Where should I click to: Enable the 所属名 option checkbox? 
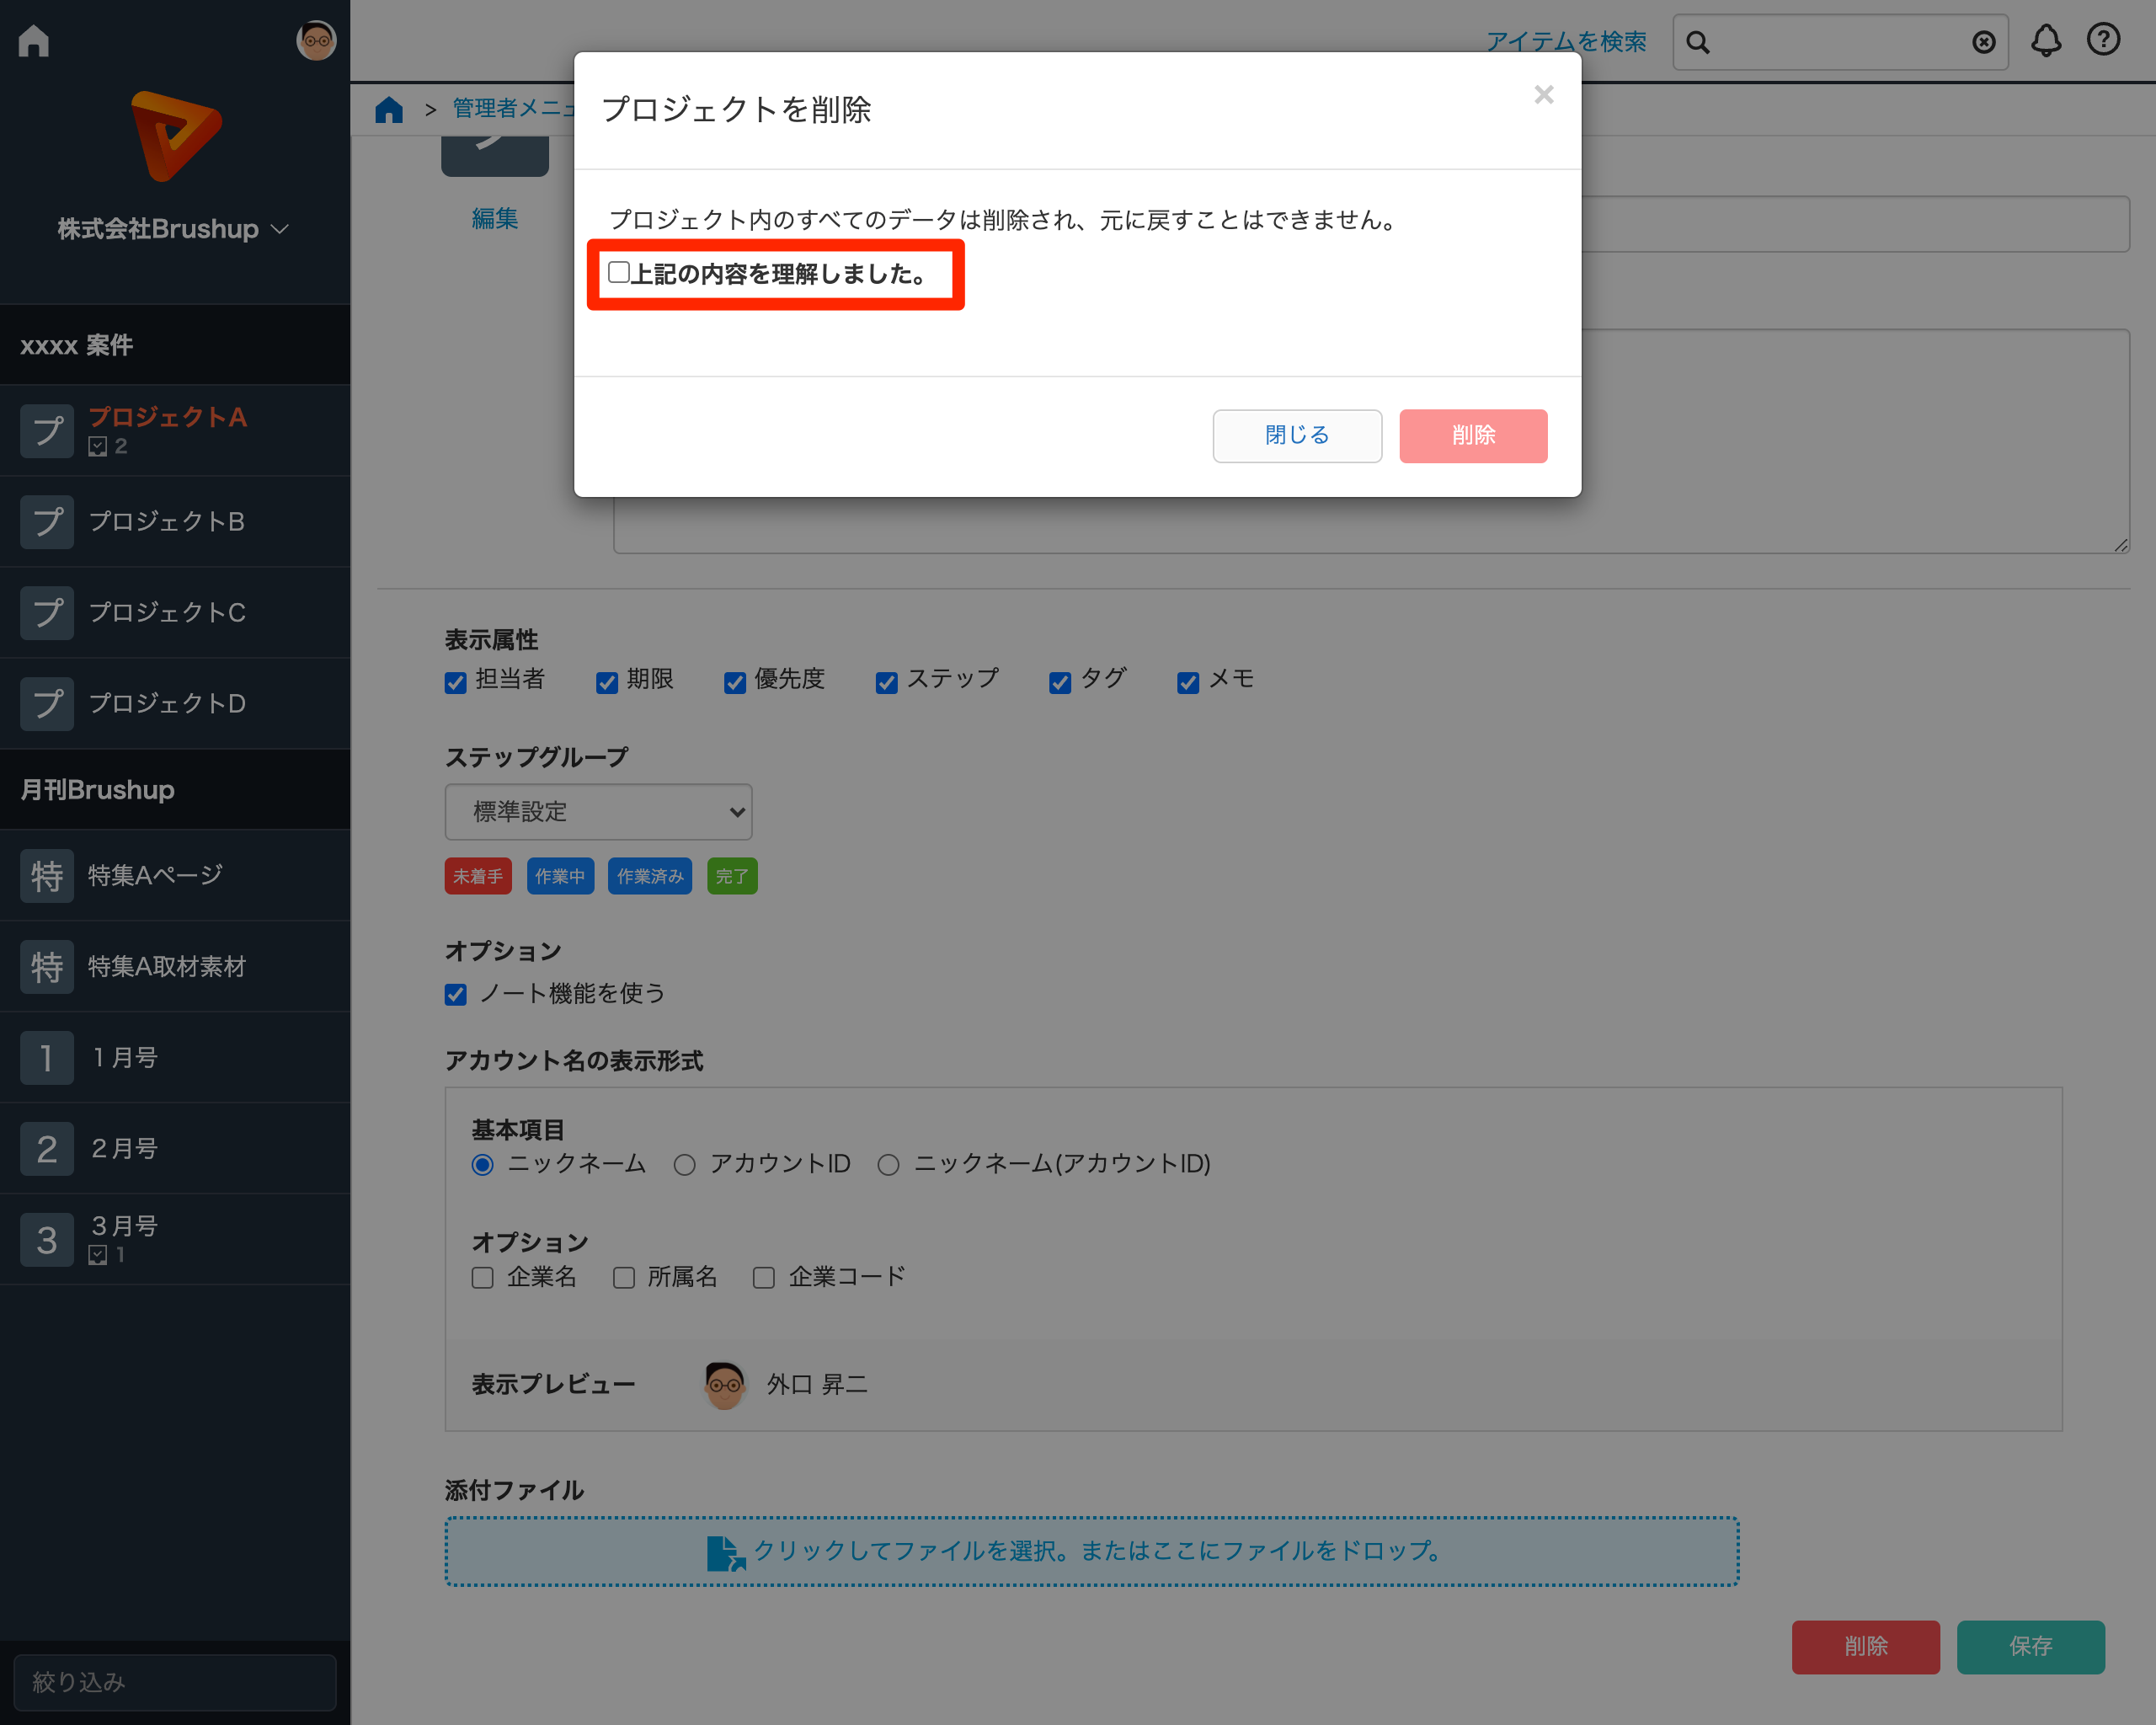(x=624, y=1278)
